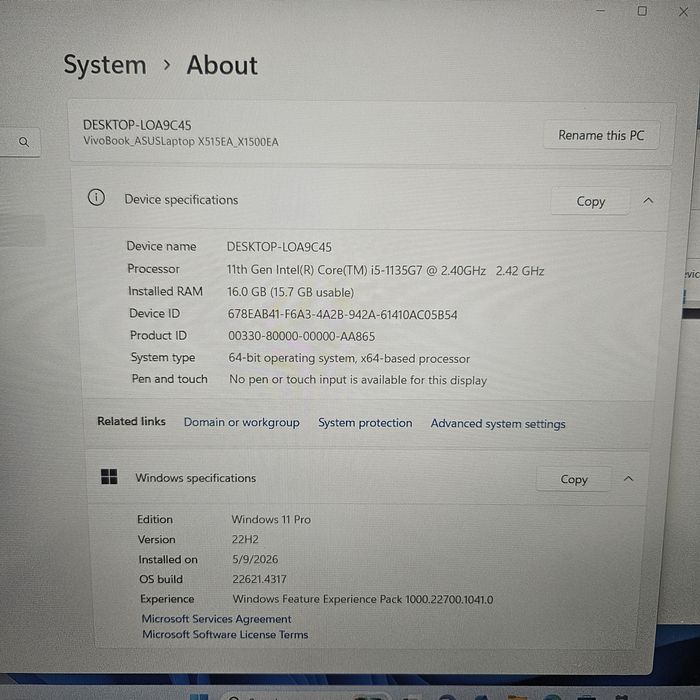Select System type 64-bit operating system text
The image size is (700, 700).
pyautogui.click(x=349, y=358)
